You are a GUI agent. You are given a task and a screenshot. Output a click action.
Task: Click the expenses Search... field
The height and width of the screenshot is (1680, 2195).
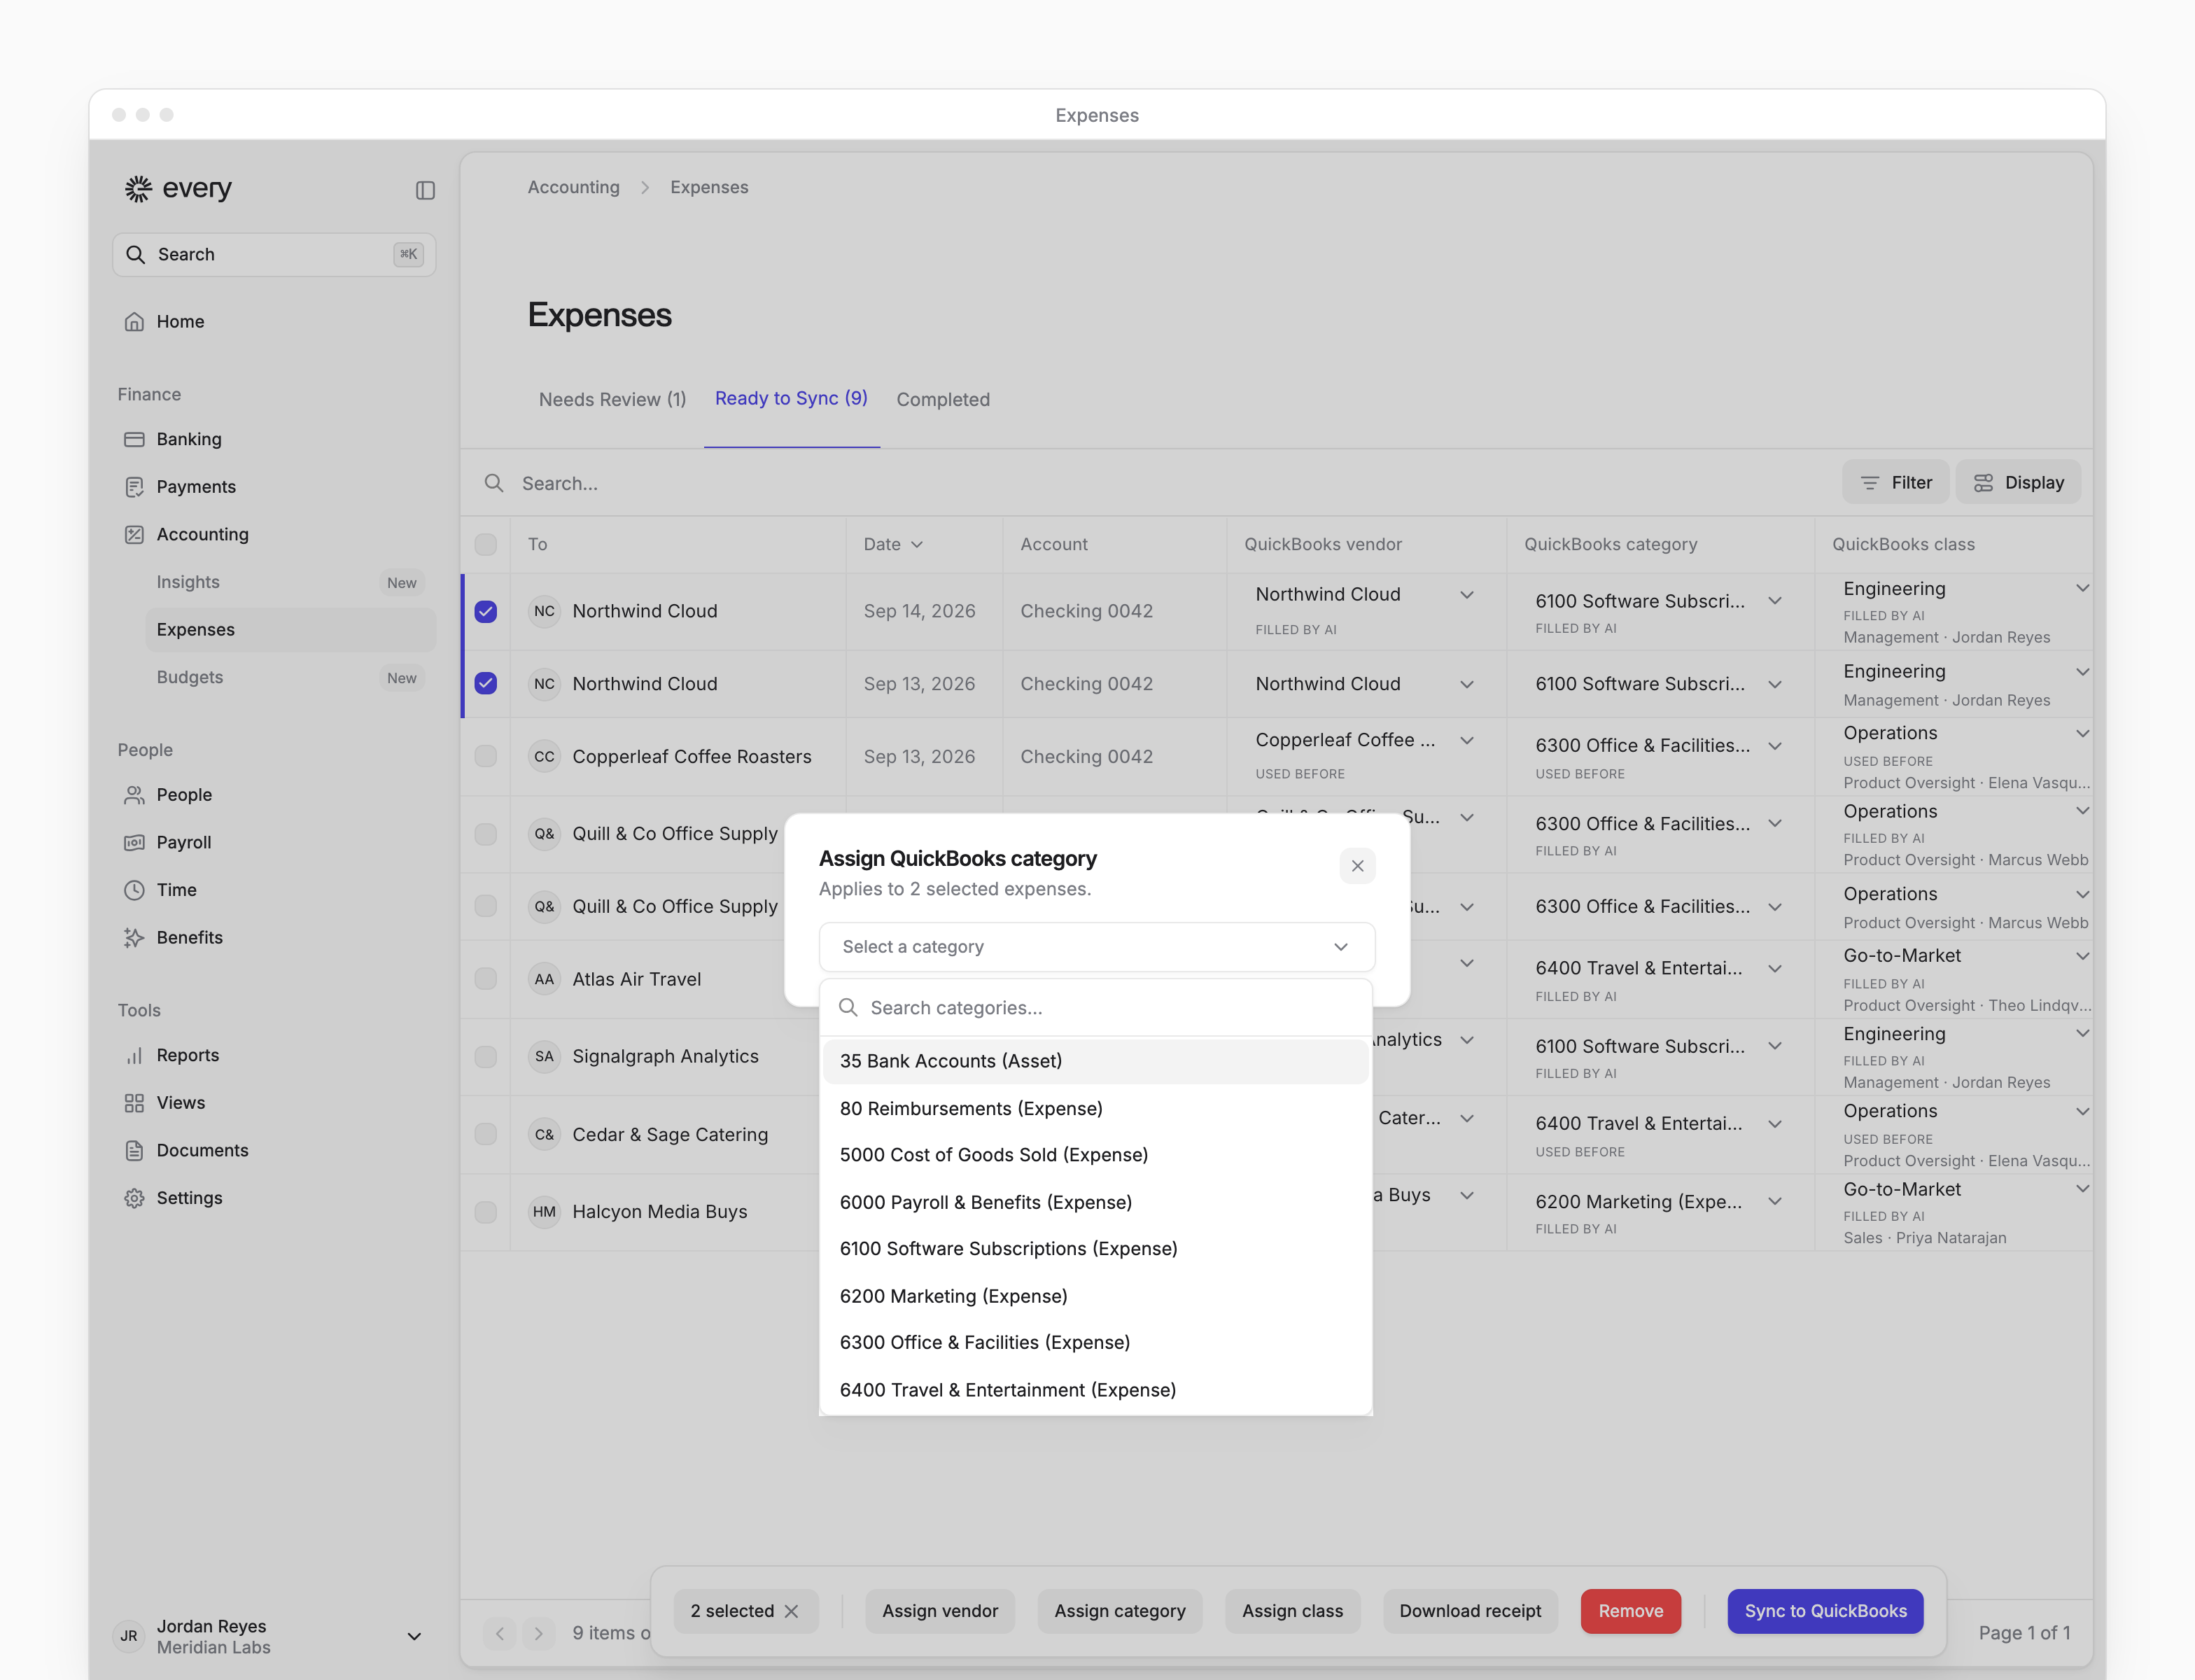pos(1150,483)
